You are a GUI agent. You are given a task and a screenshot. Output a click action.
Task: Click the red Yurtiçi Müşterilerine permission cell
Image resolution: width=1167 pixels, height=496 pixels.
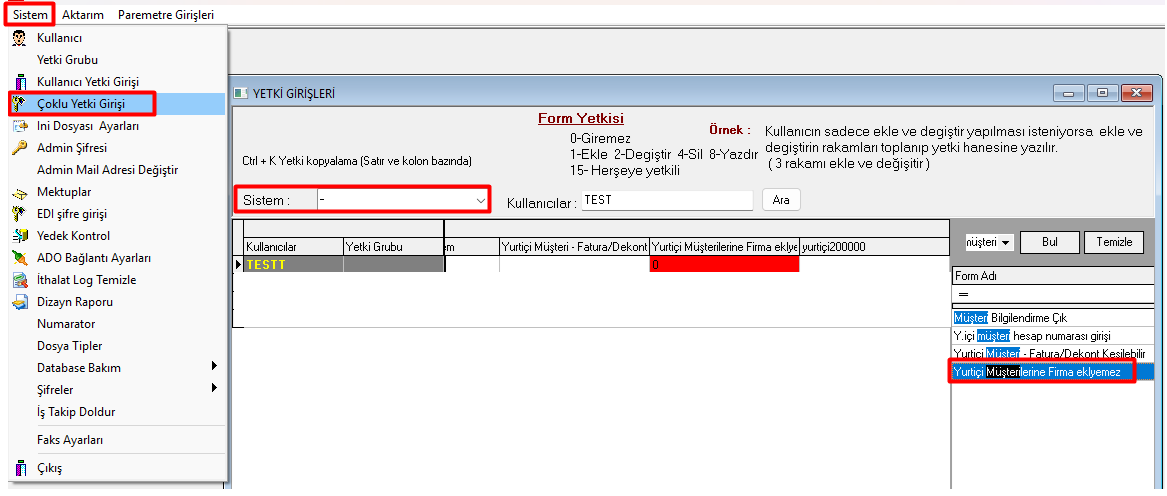pos(724,265)
